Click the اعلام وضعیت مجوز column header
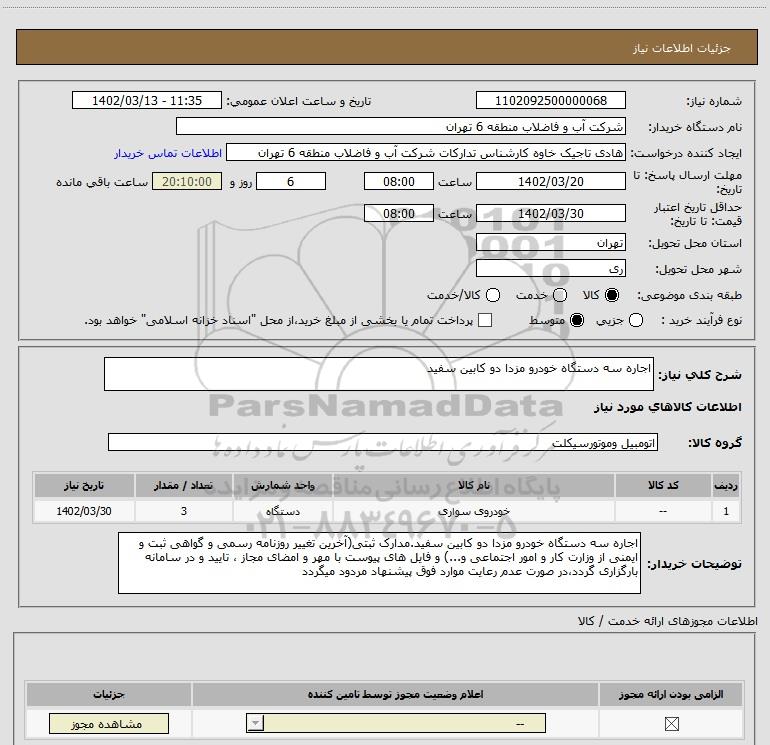770x745 pixels. [395, 694]
